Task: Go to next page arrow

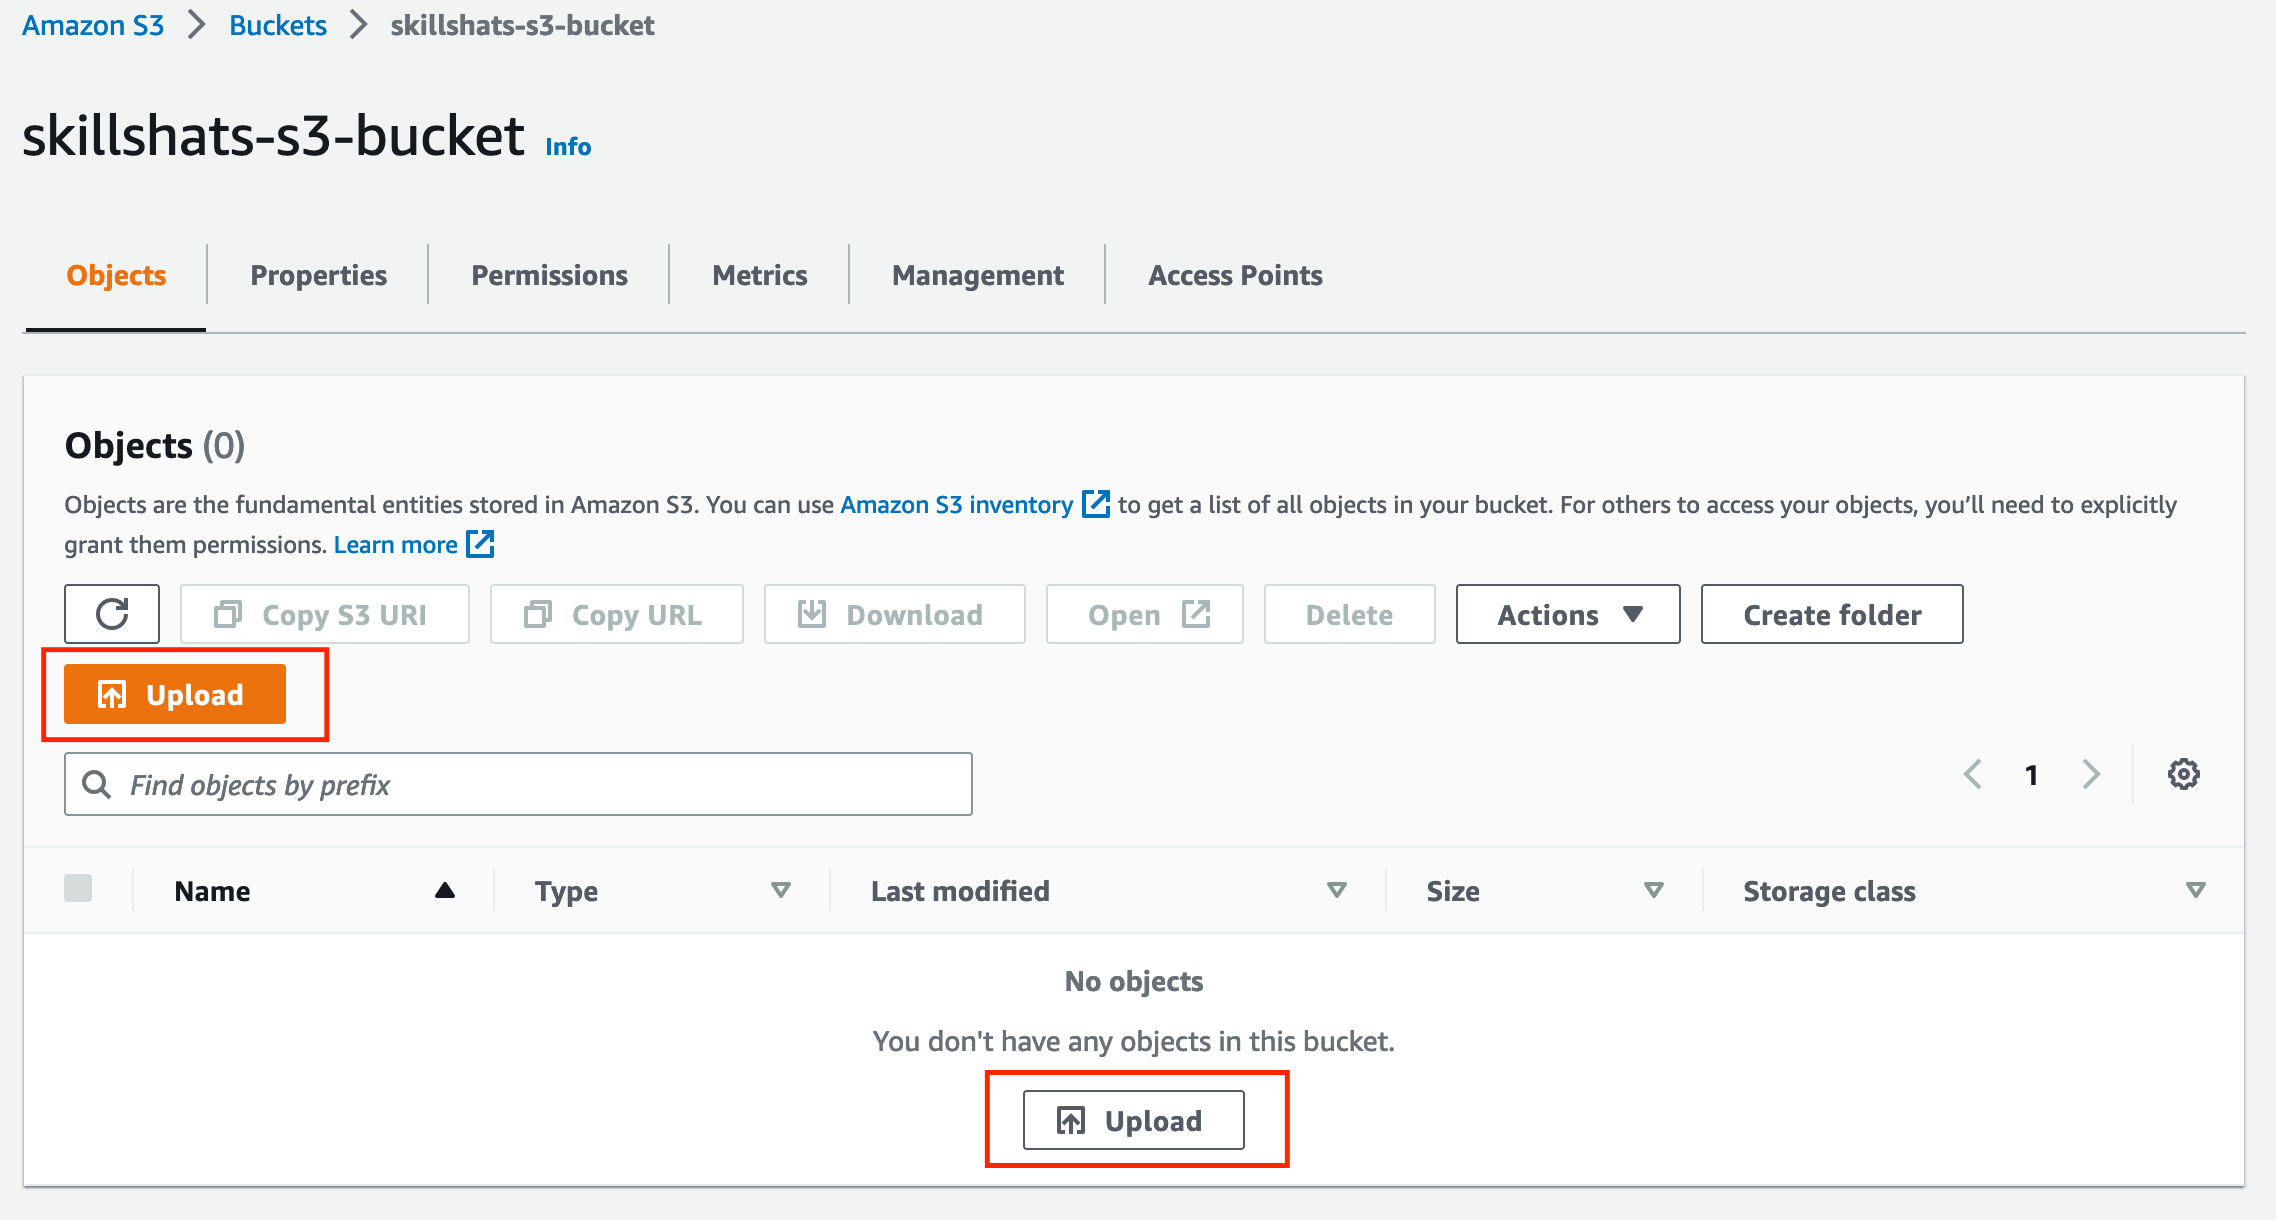Action: coord(2091,775)
